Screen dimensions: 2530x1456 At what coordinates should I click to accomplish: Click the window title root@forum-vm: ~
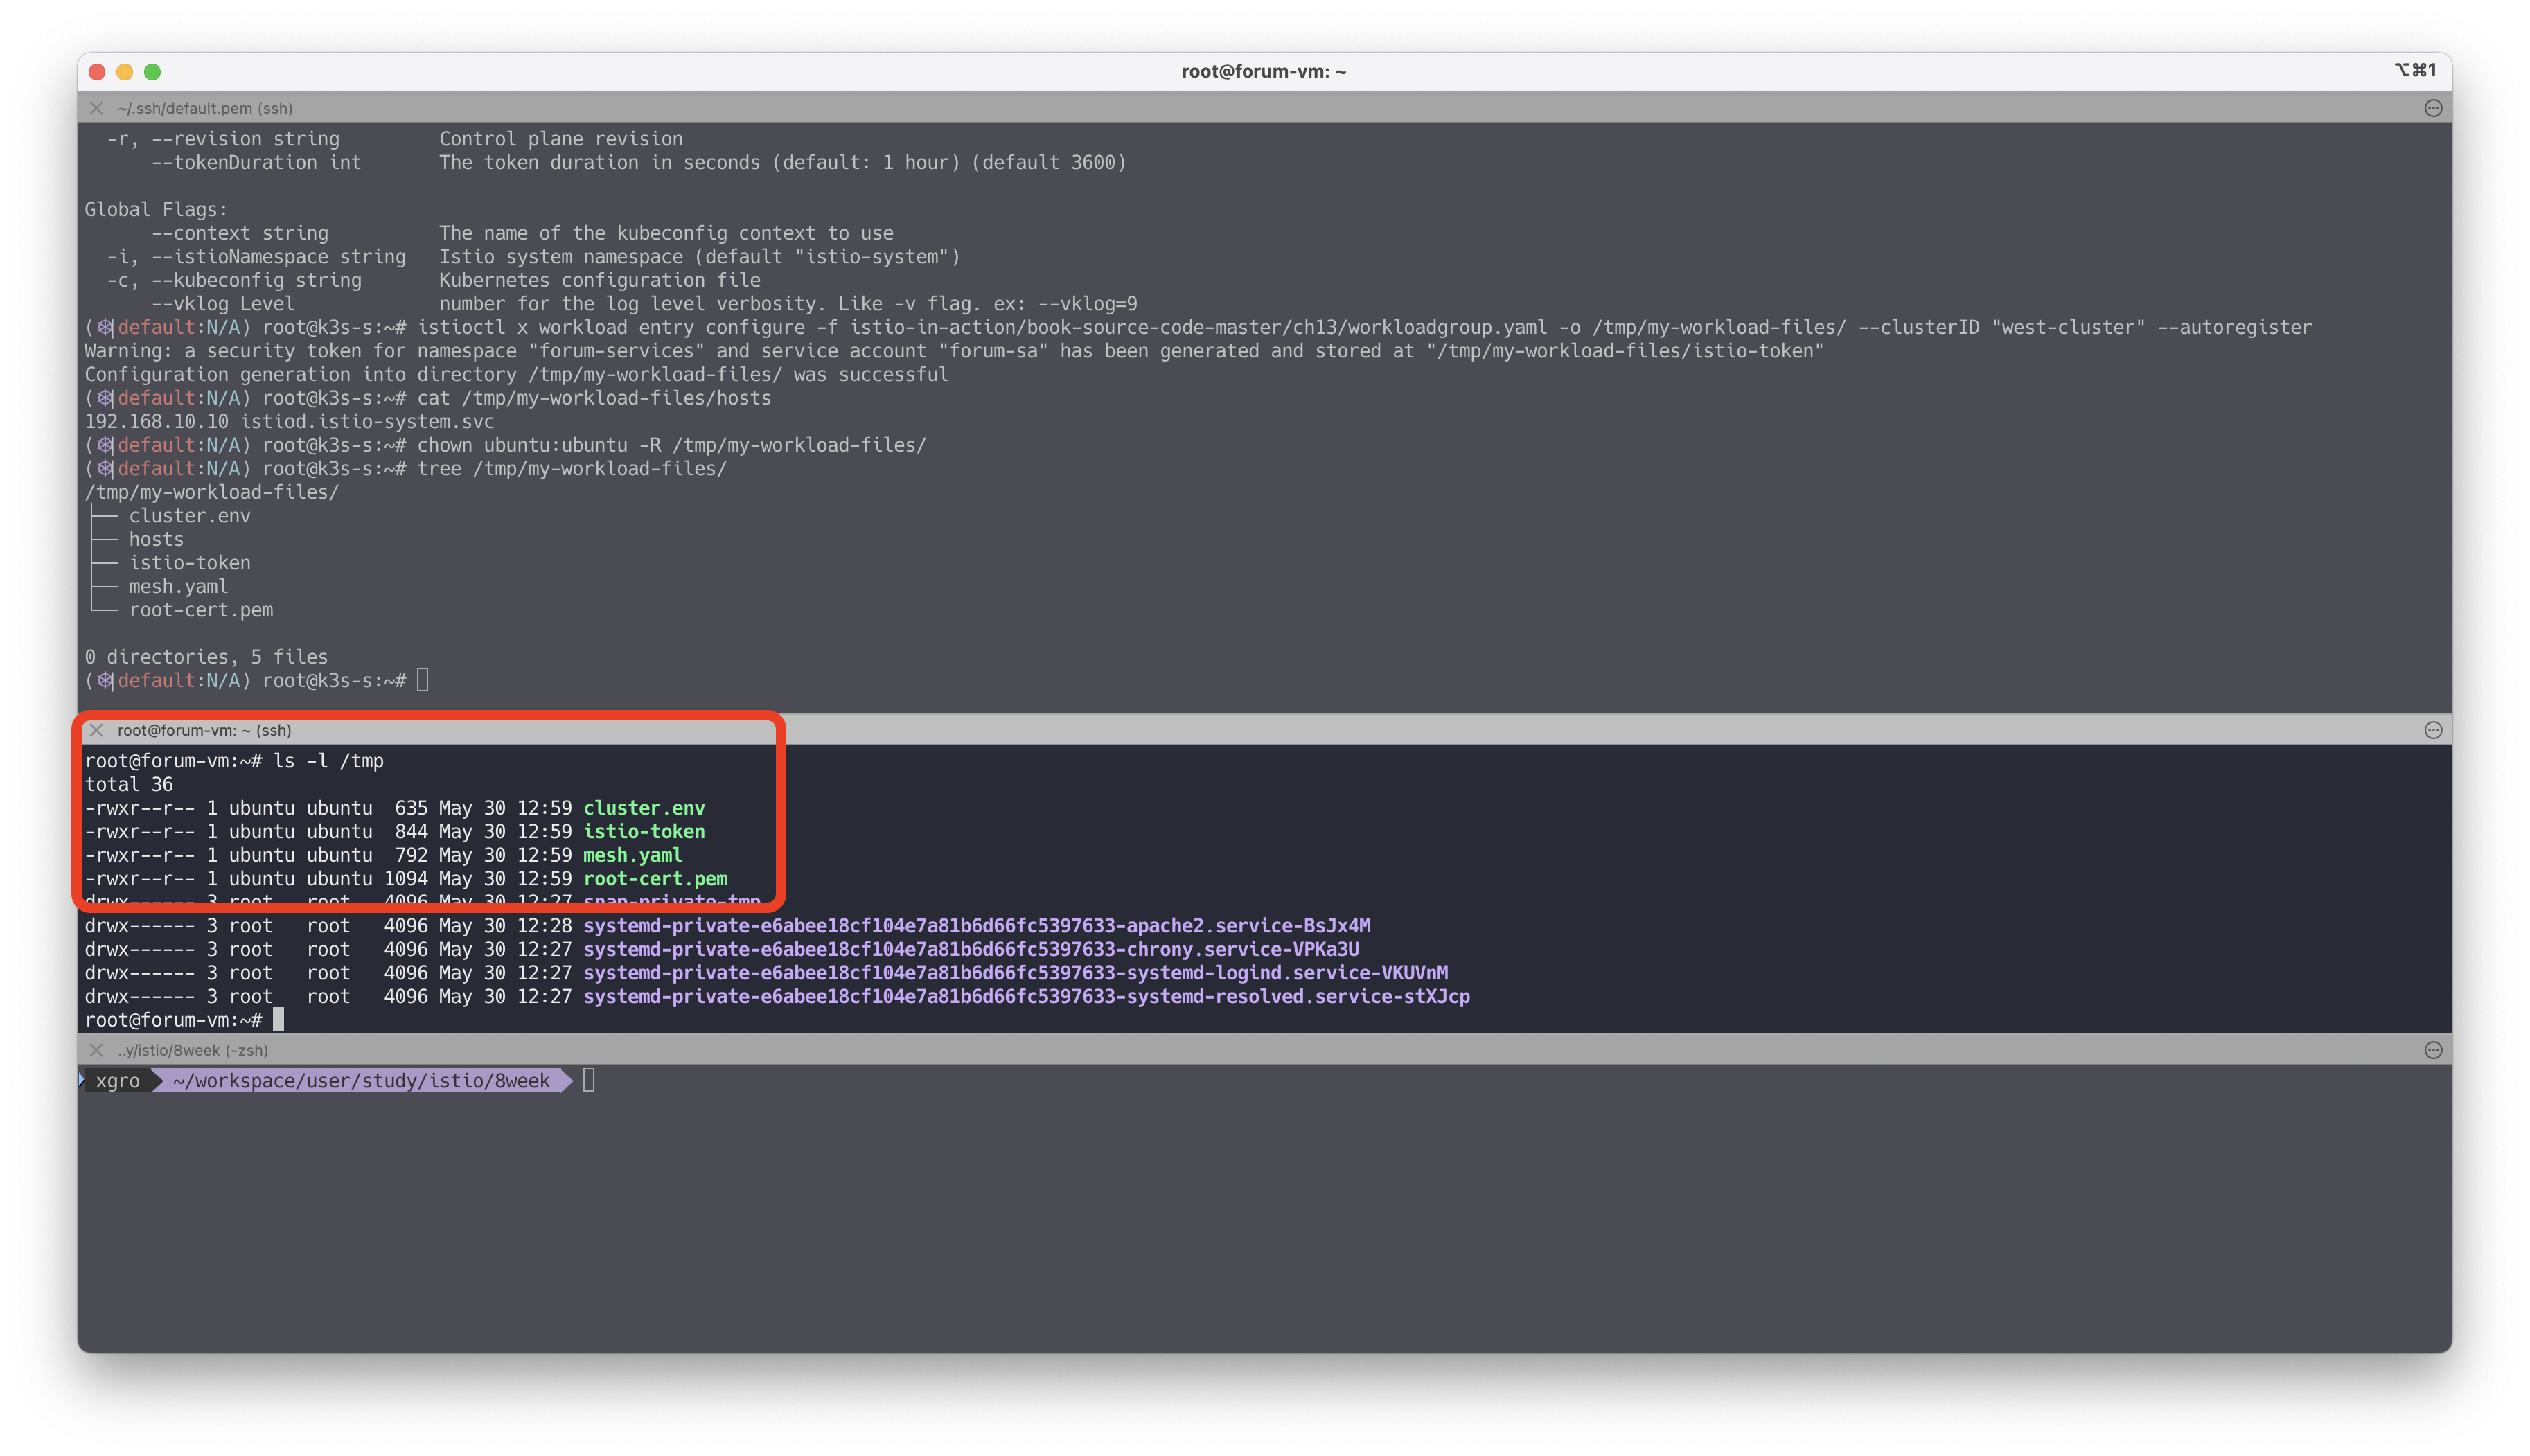tap(1264, 72)
